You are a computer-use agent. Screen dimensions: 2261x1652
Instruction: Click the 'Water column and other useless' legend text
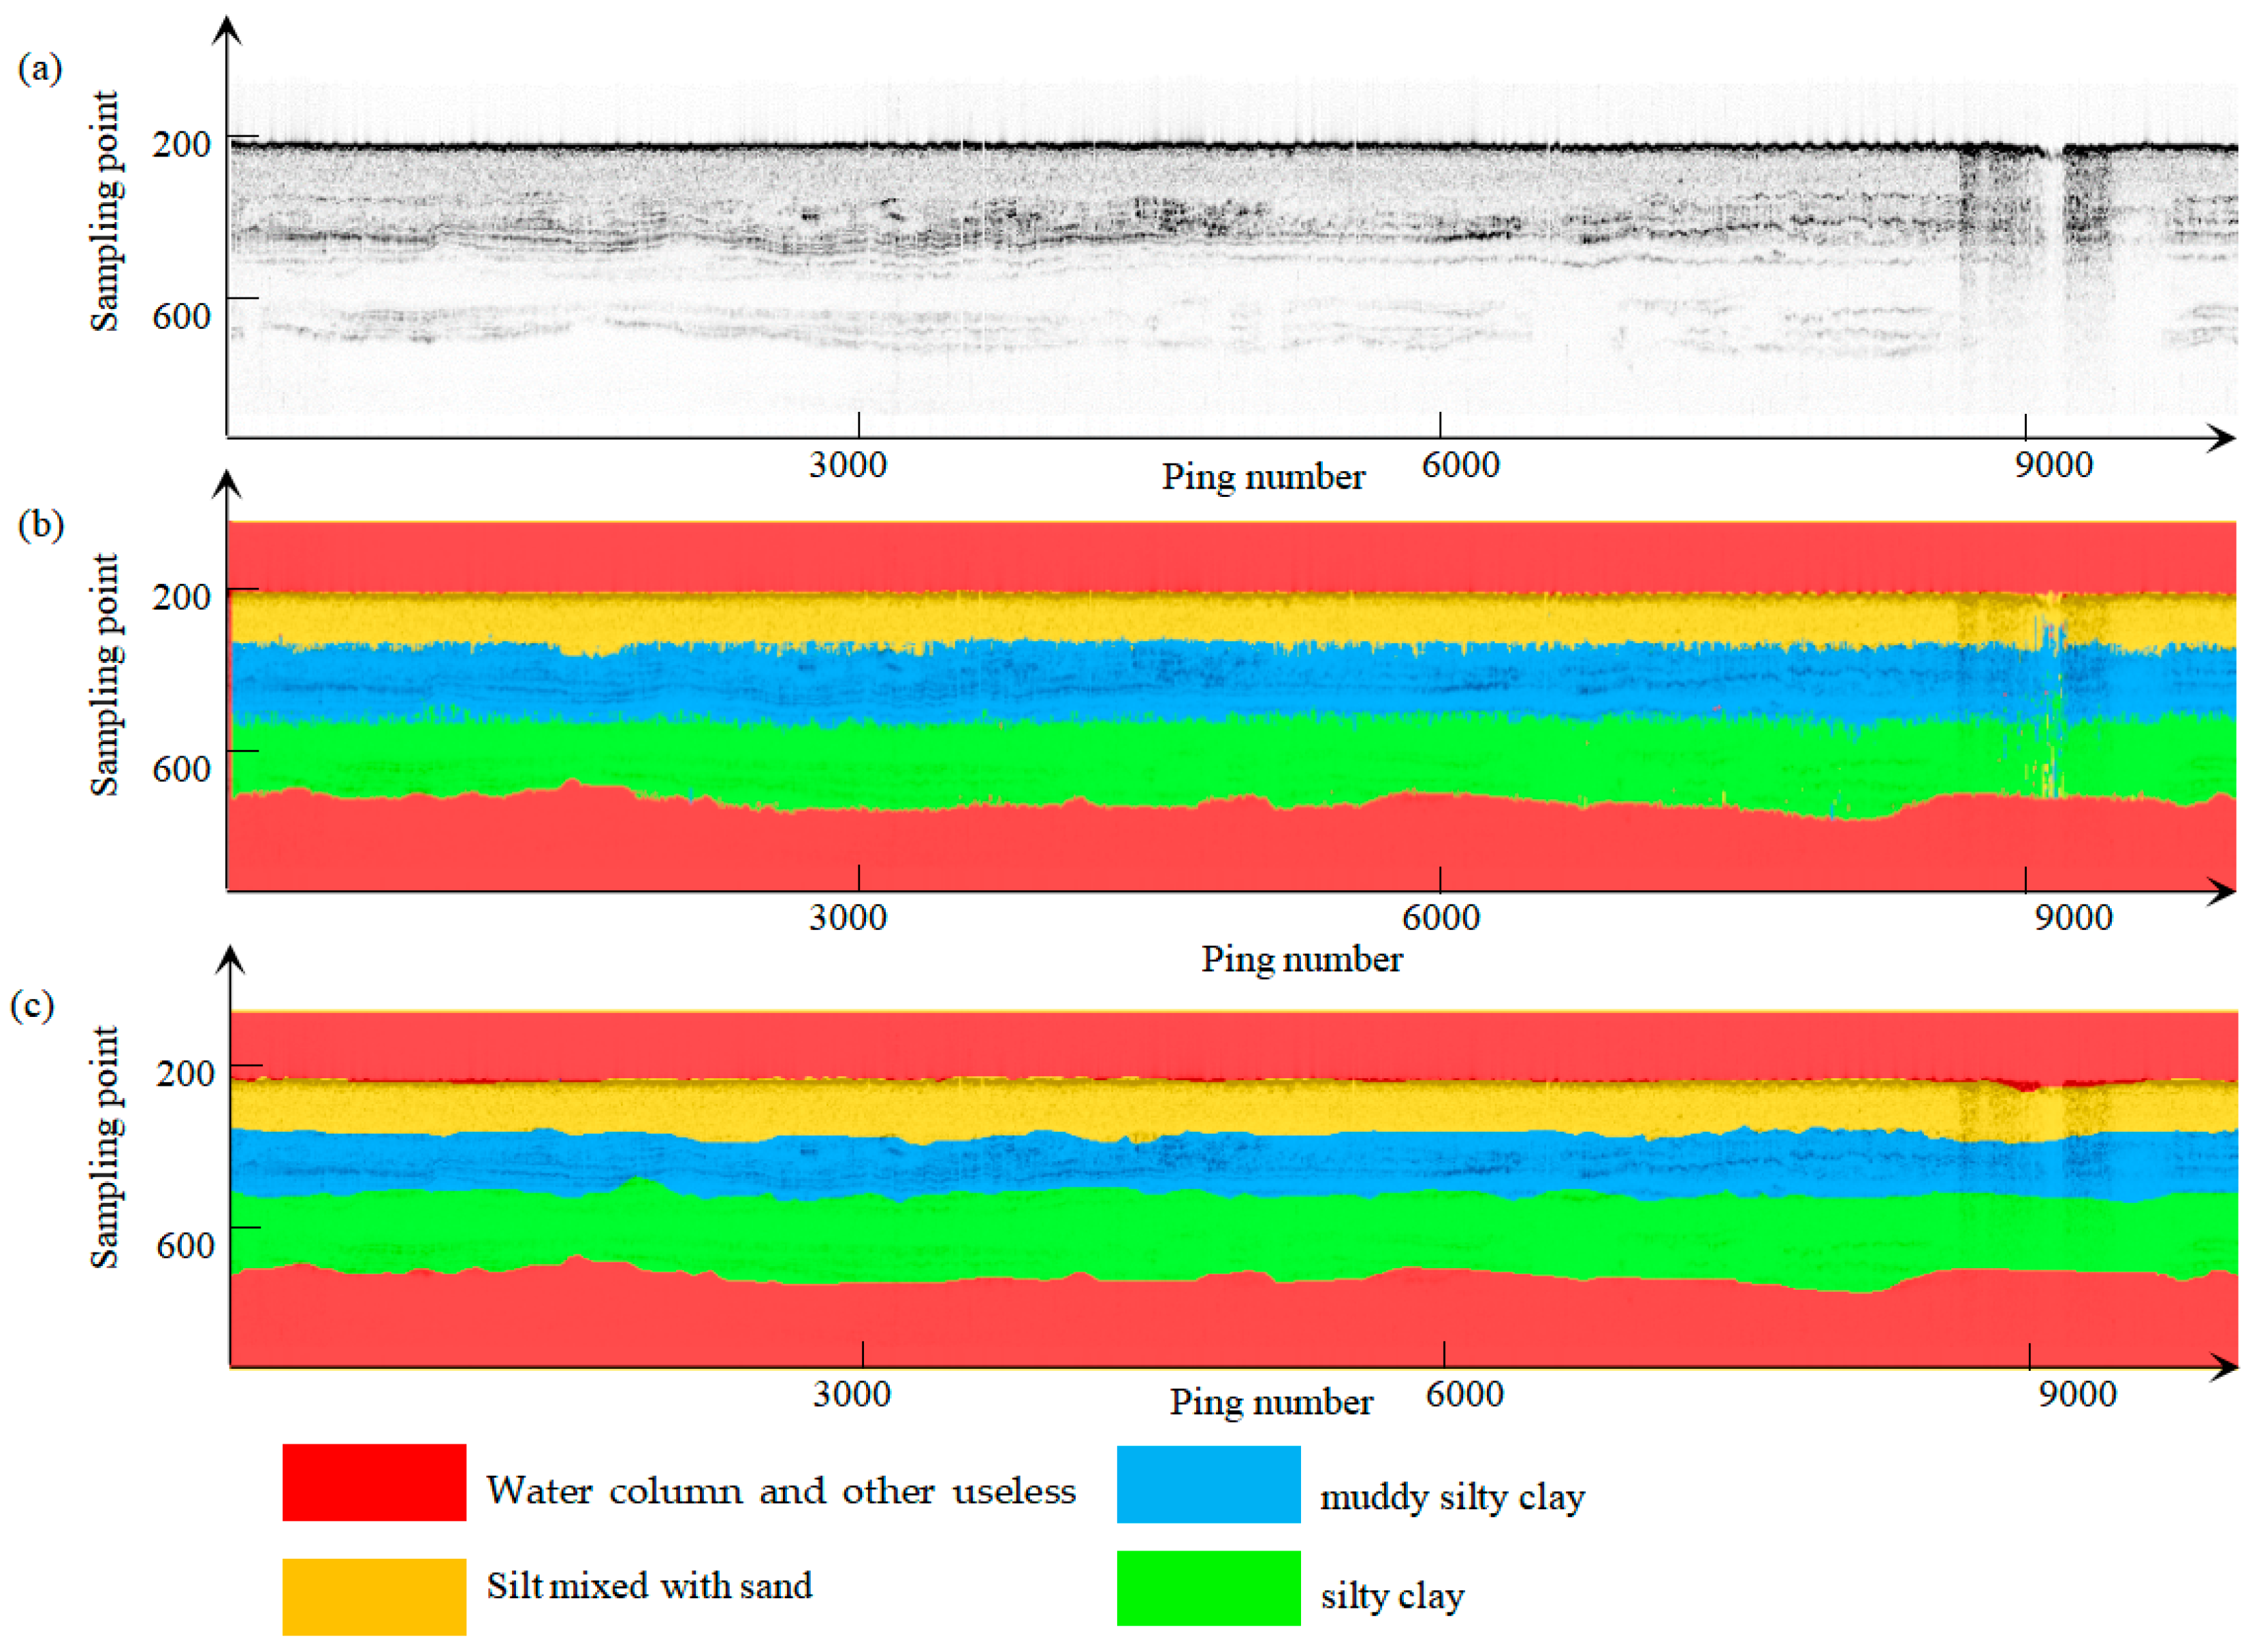781,1491
